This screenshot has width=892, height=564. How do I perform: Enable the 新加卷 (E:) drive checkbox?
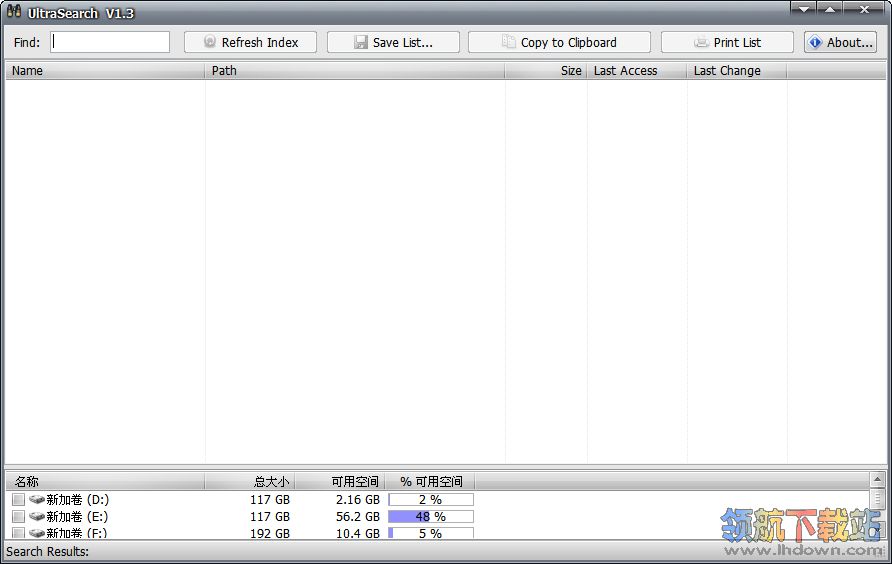18,517
